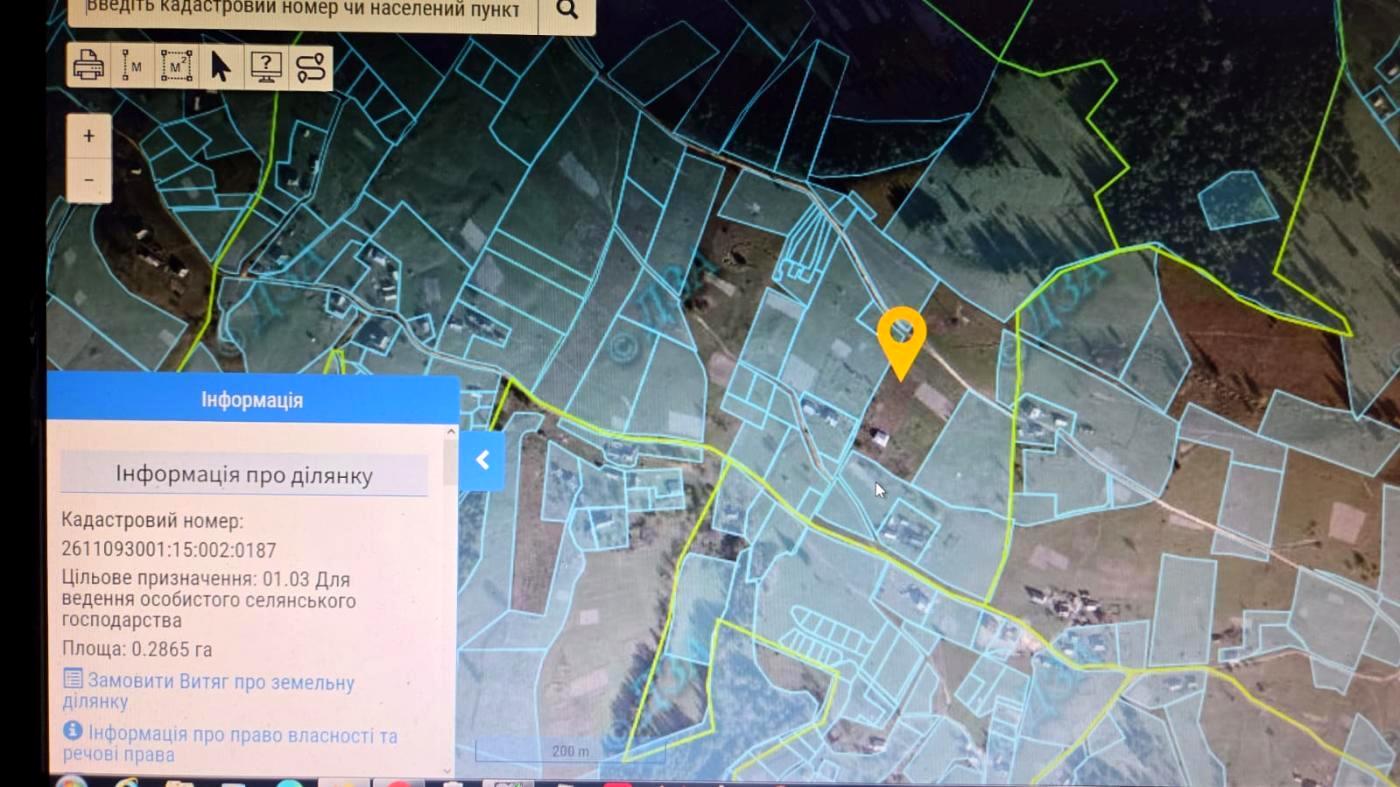Open the Інформація tab header
The height and width of the screenshot is (787, 1400).
(252, 400)
